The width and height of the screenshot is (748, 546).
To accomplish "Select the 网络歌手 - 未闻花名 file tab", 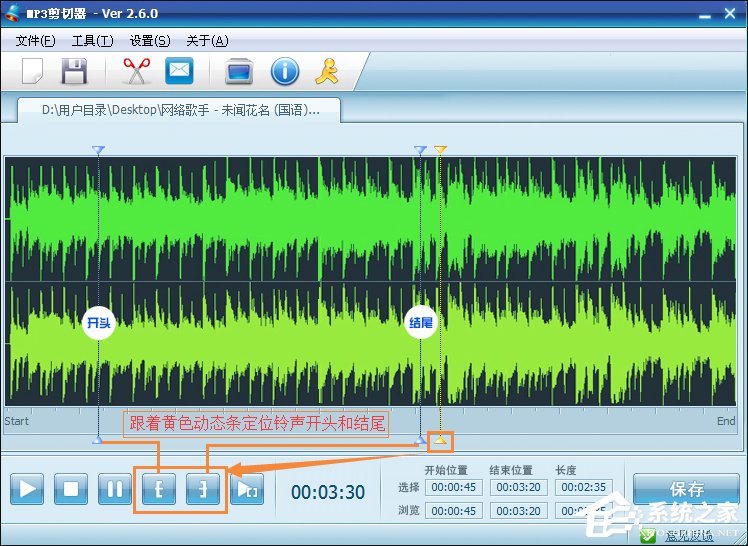I will (180, 110).
